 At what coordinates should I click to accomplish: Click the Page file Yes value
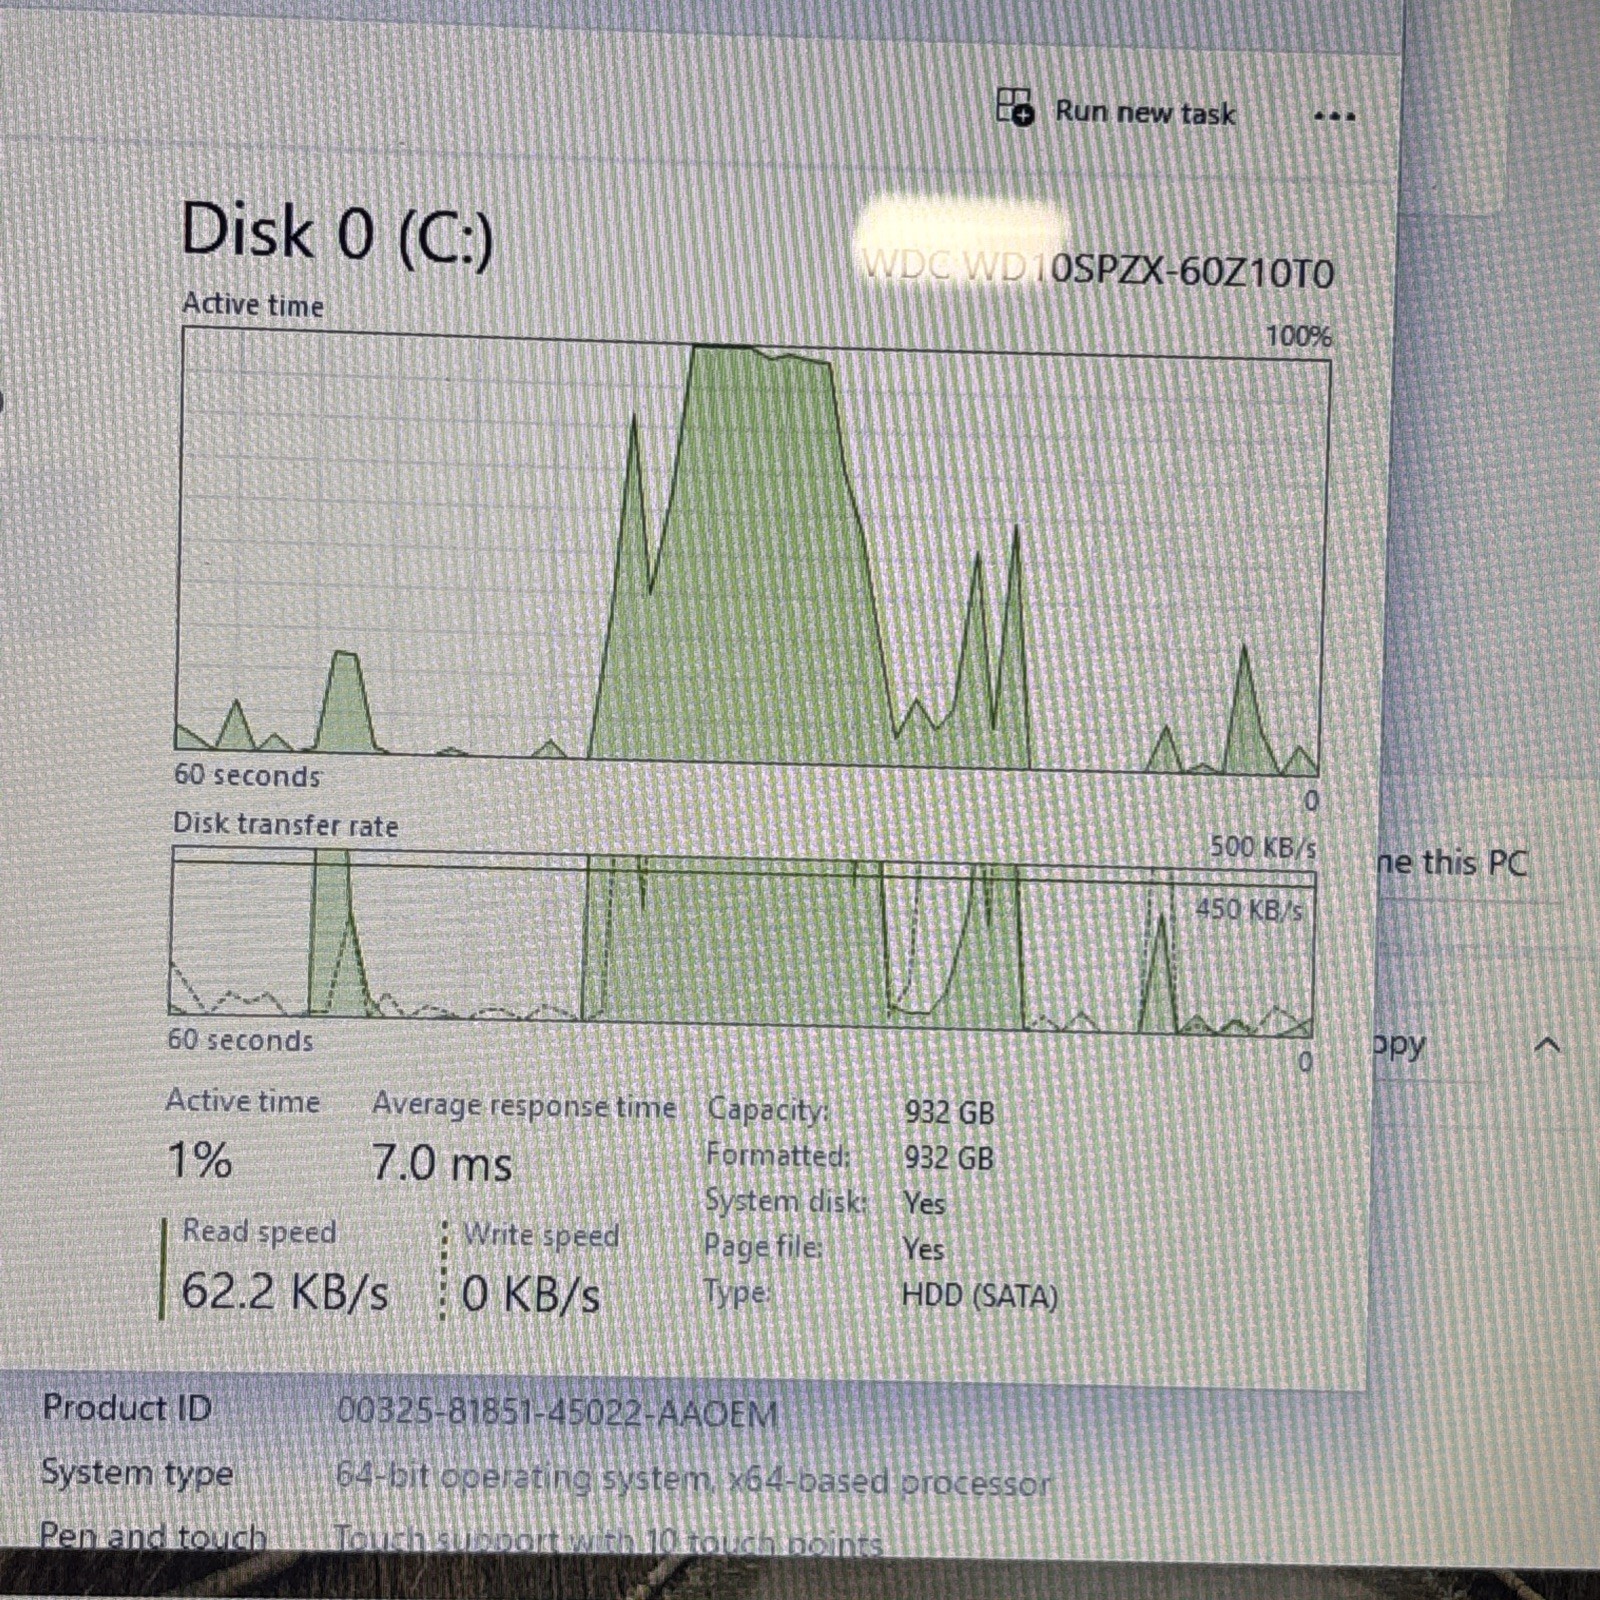(x=923, y=1249)
